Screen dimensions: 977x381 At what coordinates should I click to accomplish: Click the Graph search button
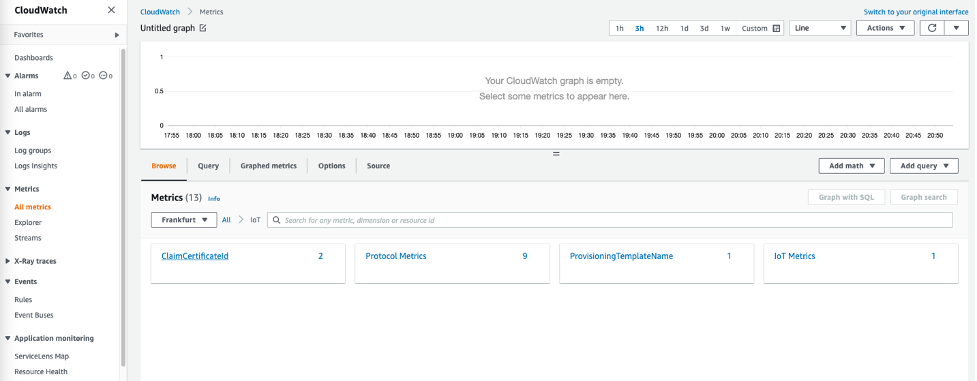tap(924, 197)
